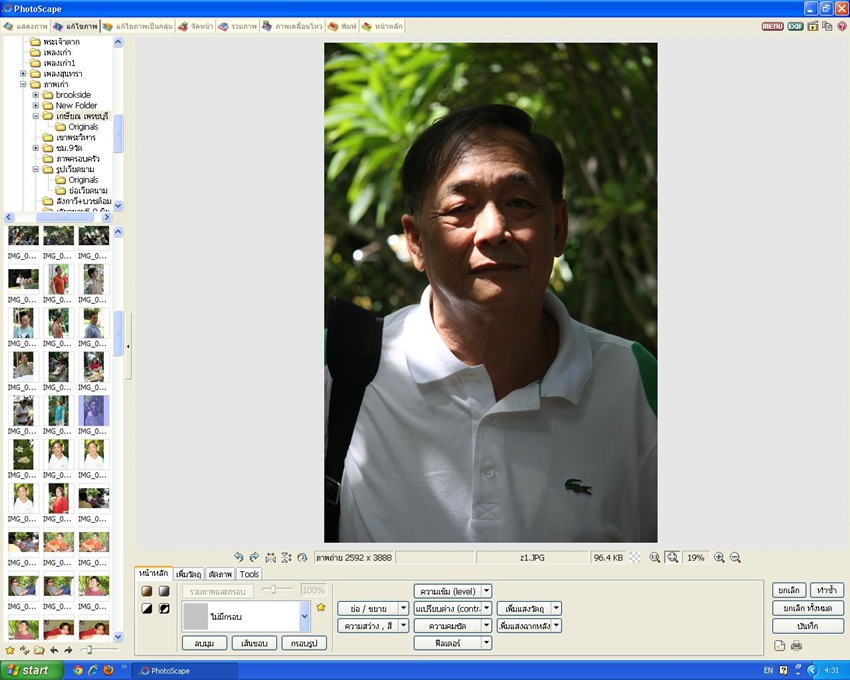Image resolution: width=850 pixels, height=680 pixels.
Task: Apply the grayscale quick button
Action: click(164, 591)
